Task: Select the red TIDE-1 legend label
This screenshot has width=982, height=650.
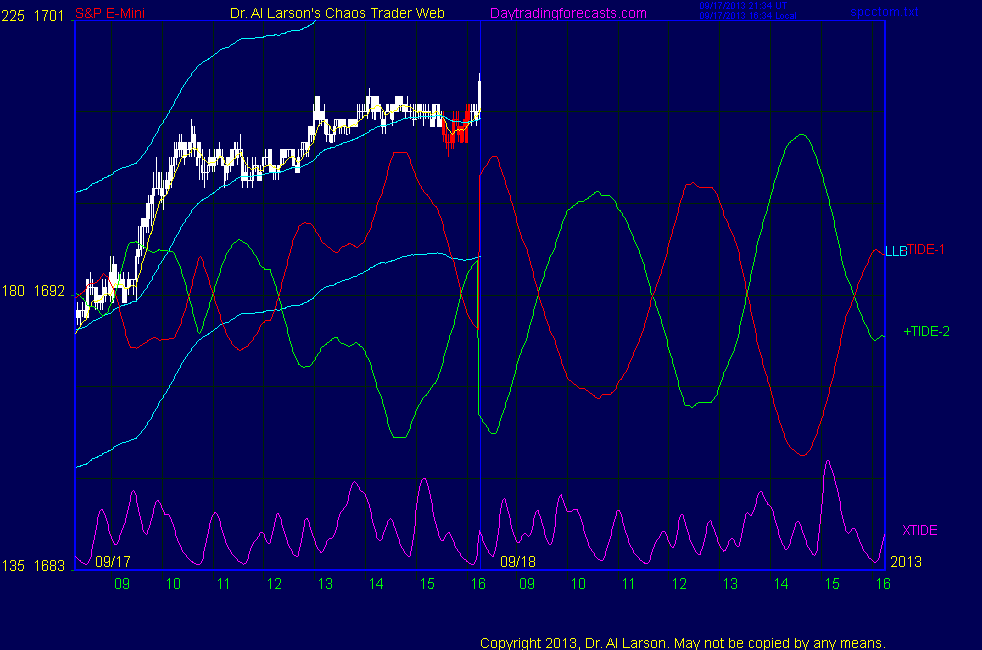Action: coord(926,250)
